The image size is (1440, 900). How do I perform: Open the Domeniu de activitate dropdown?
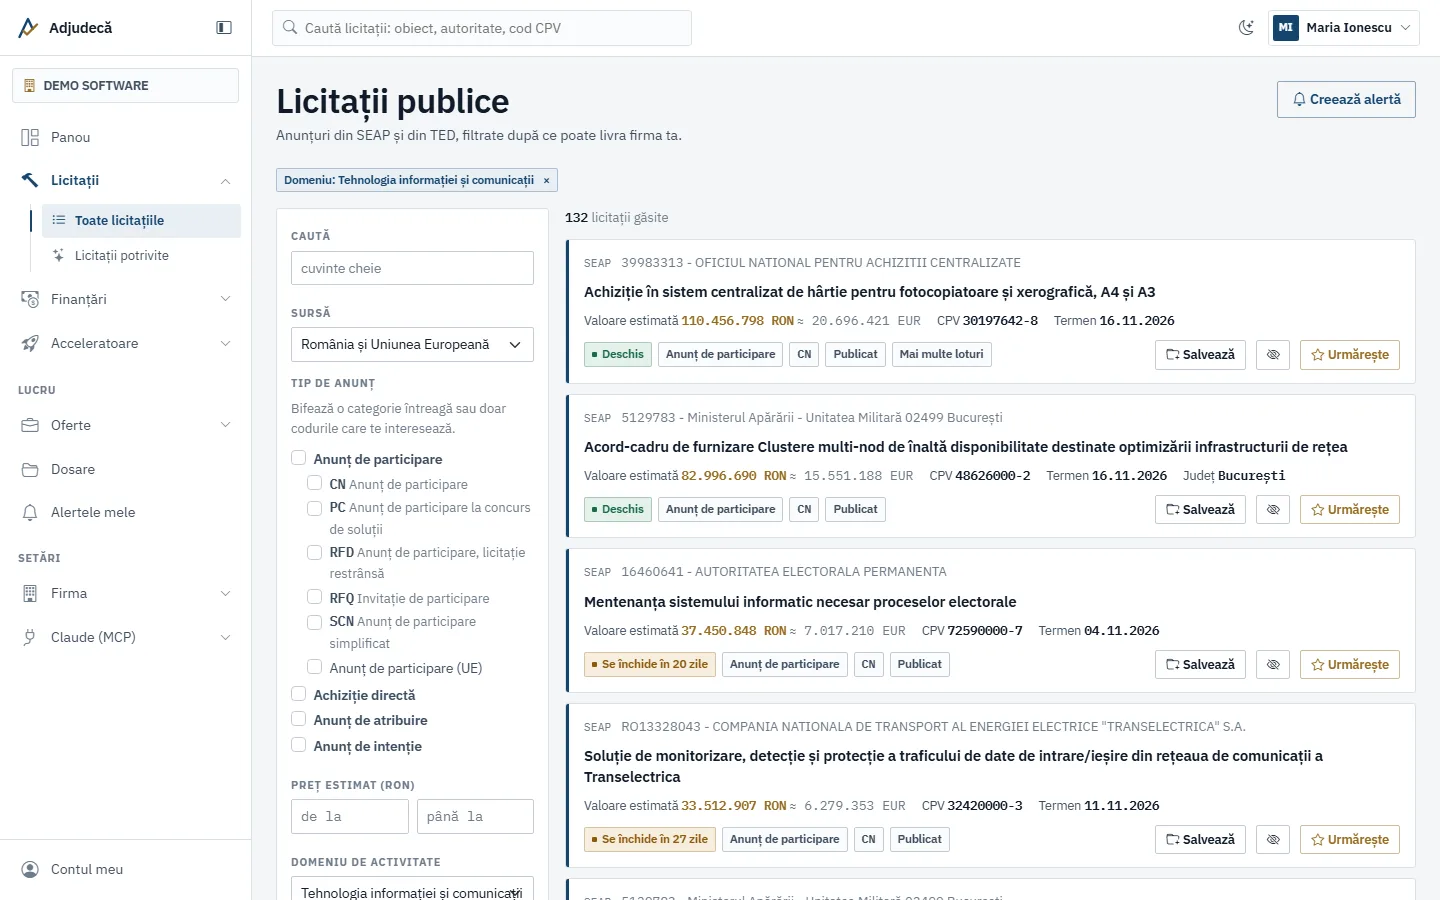click(x=412, y=889)
